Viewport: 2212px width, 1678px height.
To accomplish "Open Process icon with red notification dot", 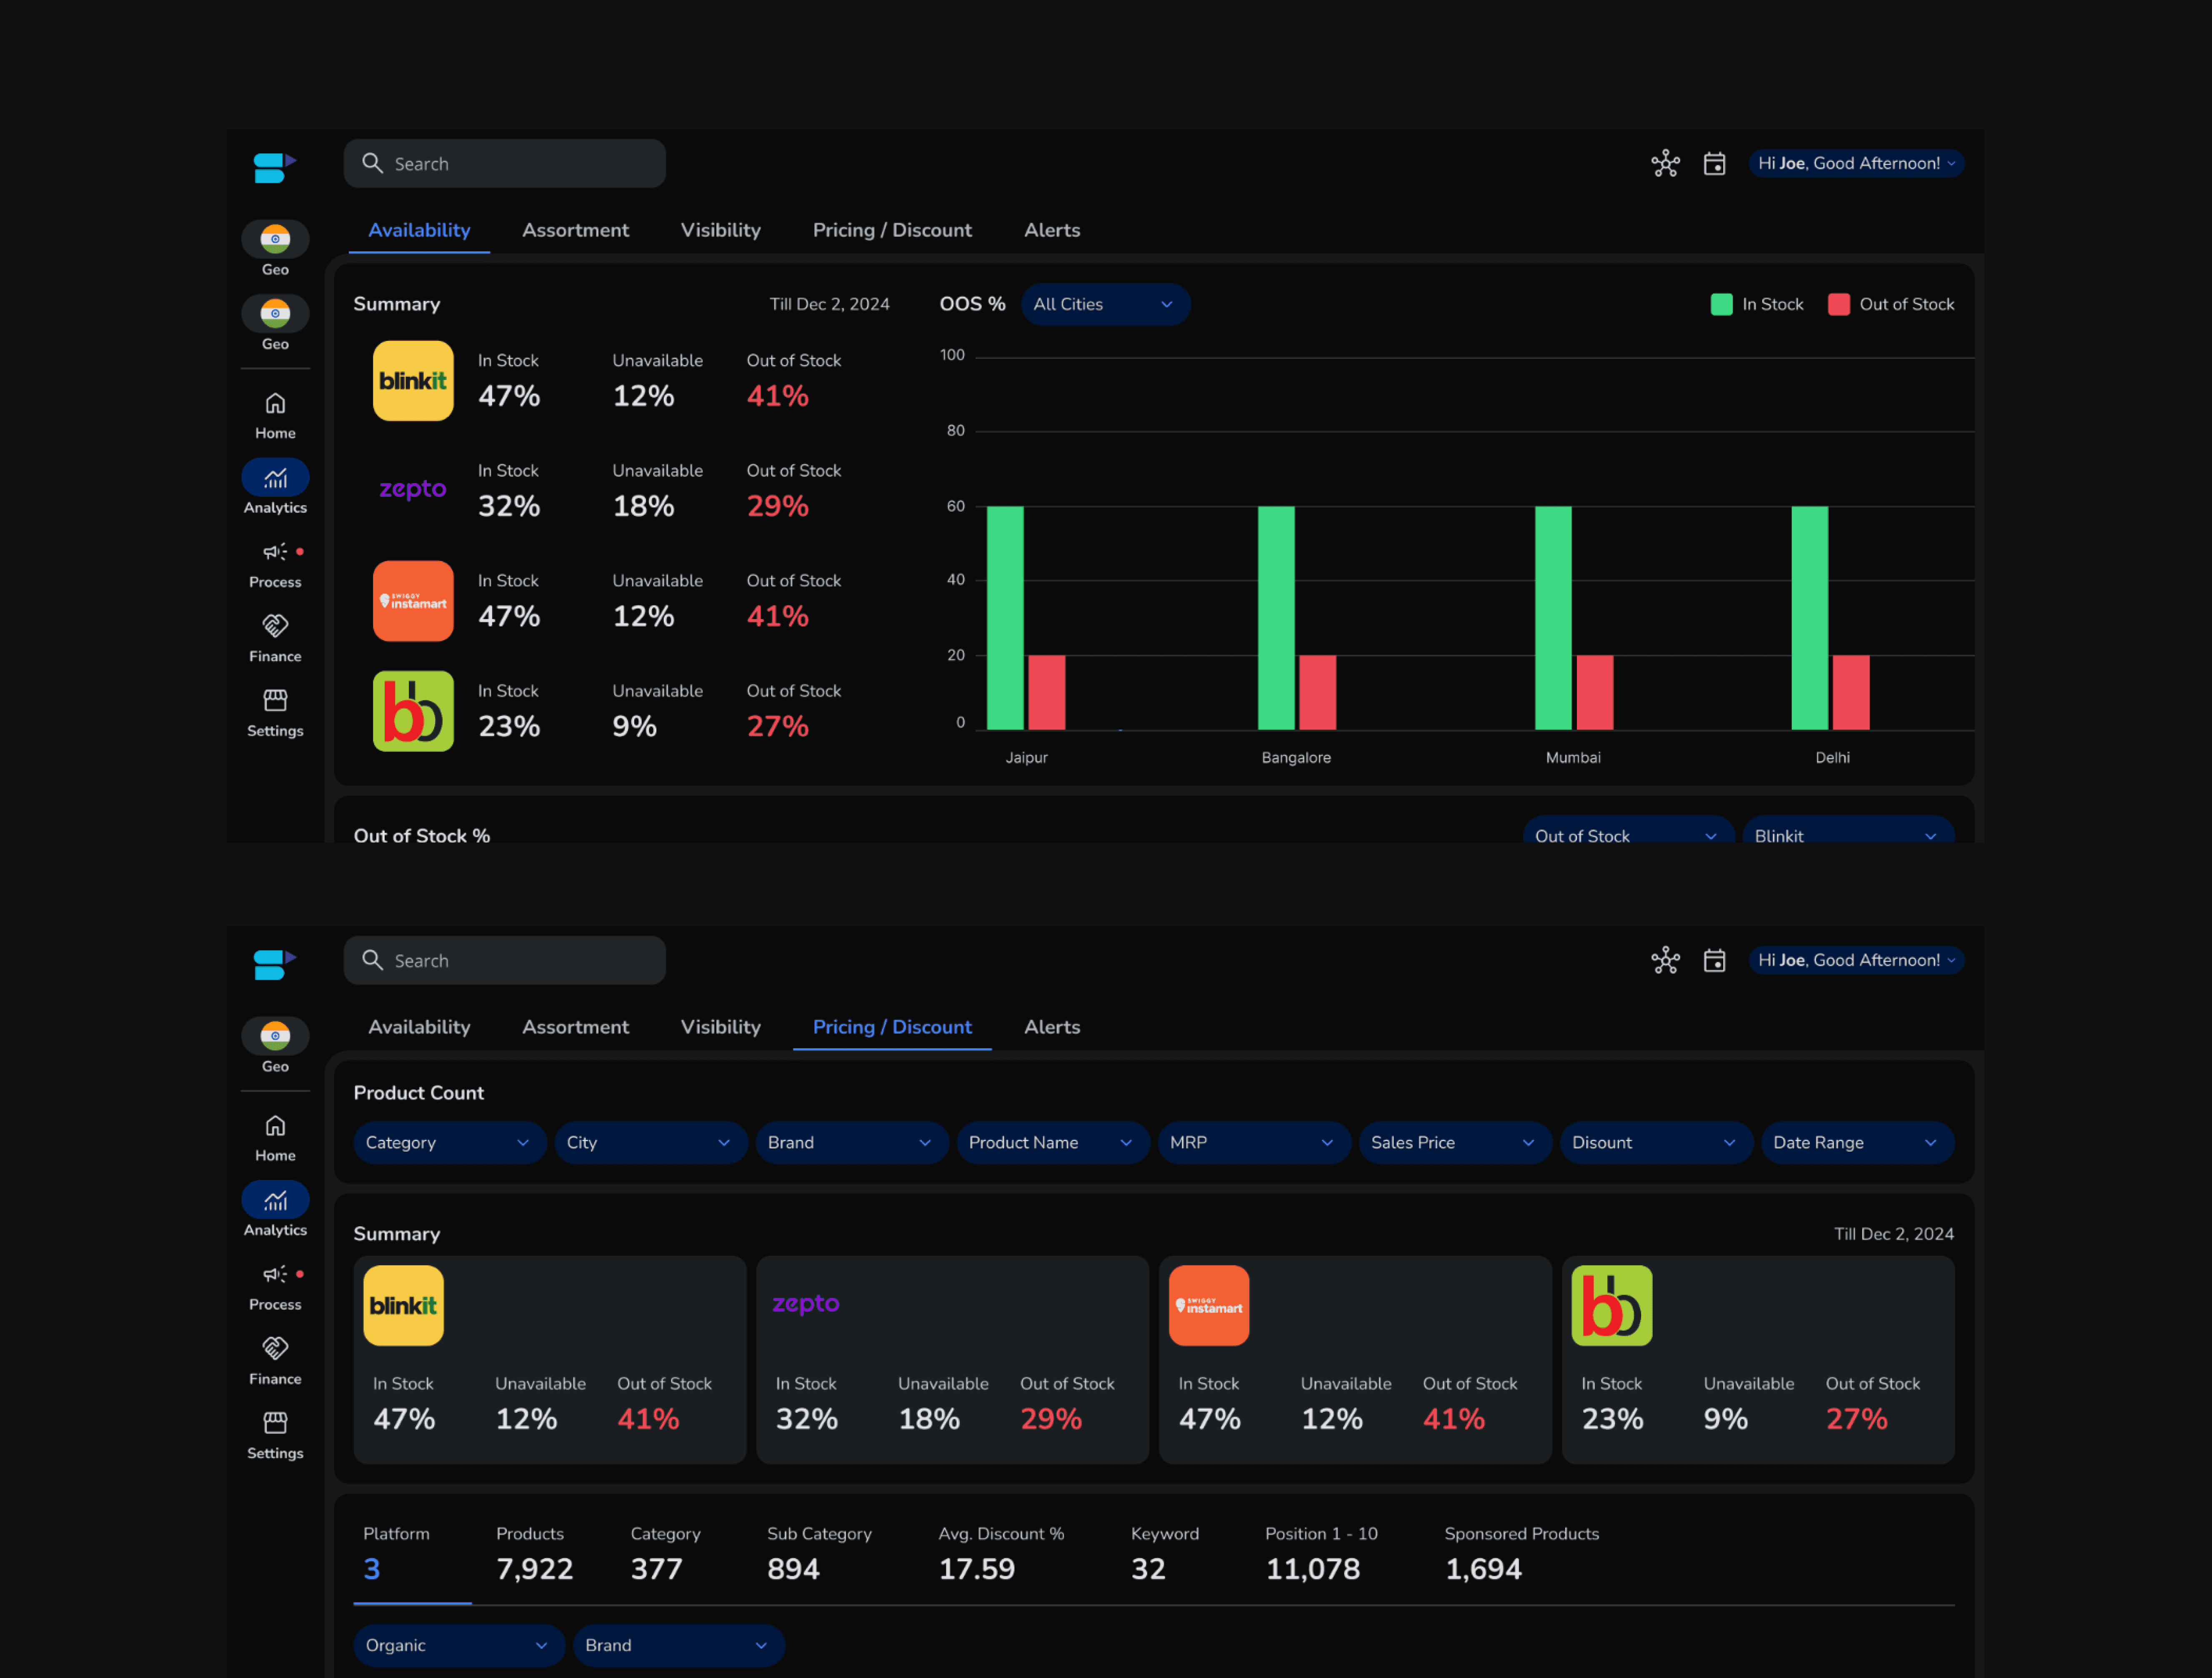I will pyautogui.click(x=275, y=552).
